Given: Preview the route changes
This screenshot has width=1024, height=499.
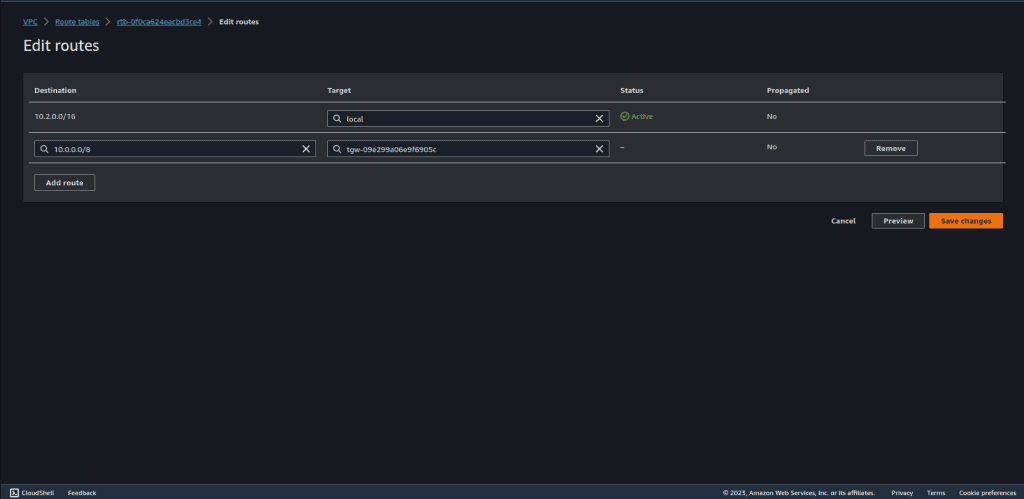Looking at the screenshot, I should pyautogui.click(x=897, y=220).
